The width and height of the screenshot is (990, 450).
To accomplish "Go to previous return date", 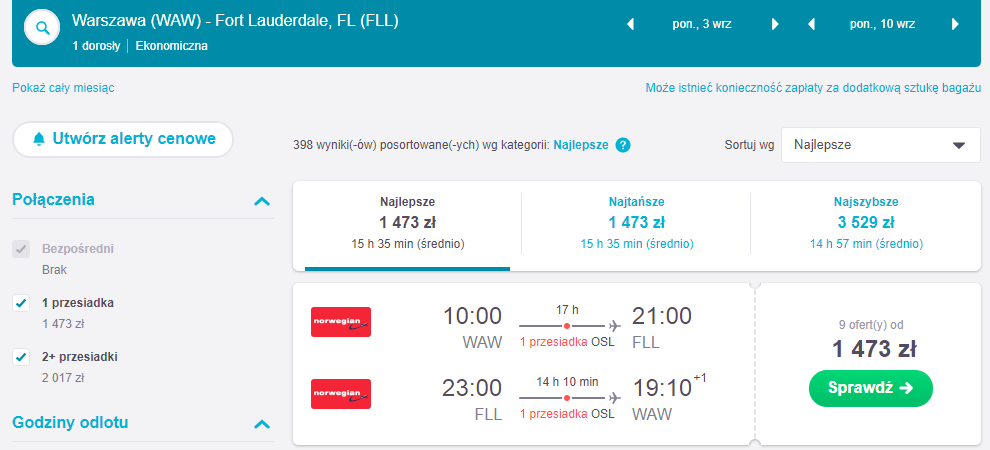I will [811, 25].
